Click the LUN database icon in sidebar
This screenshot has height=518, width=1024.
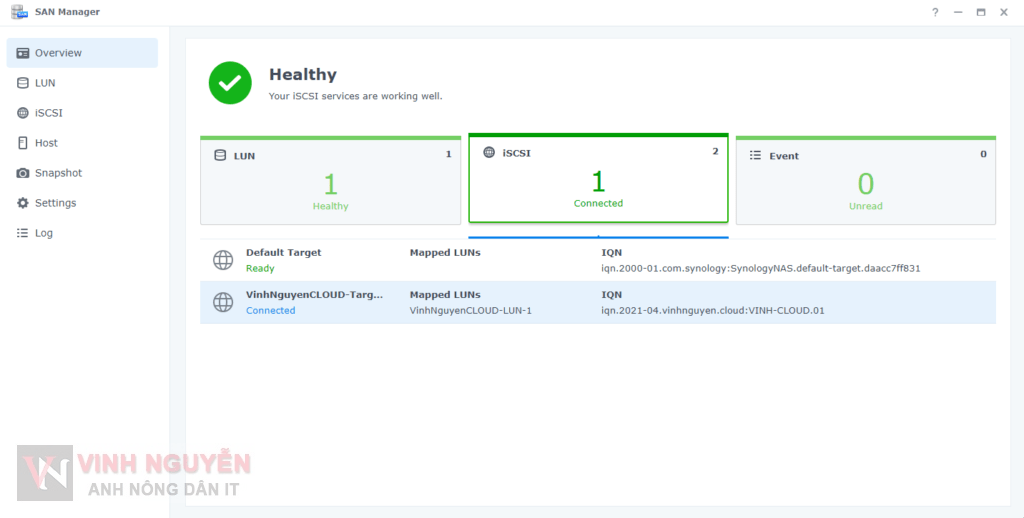point(23,83)
